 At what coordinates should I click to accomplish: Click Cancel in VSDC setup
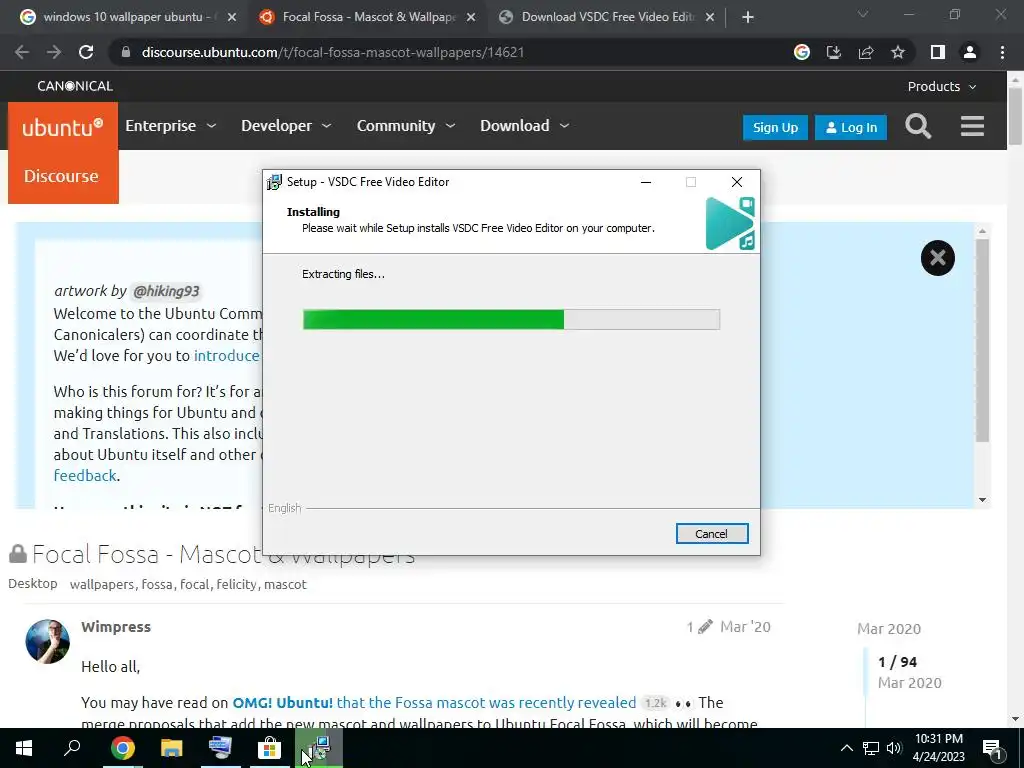click(712, 534)
